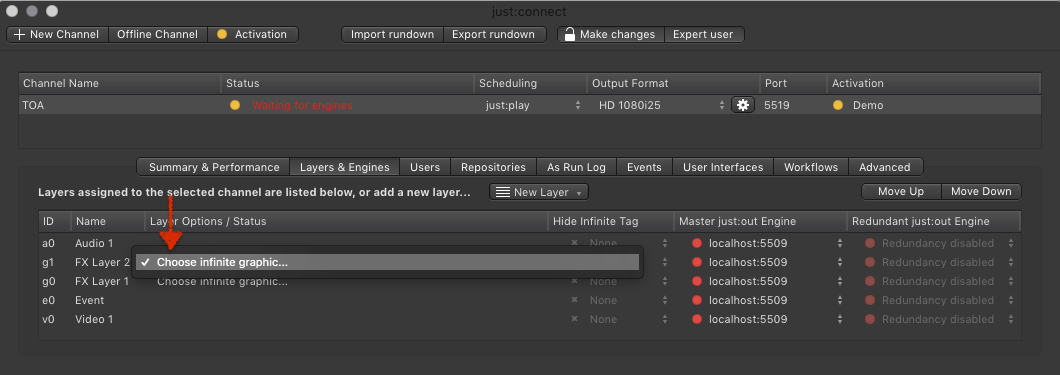Click the Waiting for engines status
Viewport: 1060px width, 375px height.
click(x=302, y=105)
